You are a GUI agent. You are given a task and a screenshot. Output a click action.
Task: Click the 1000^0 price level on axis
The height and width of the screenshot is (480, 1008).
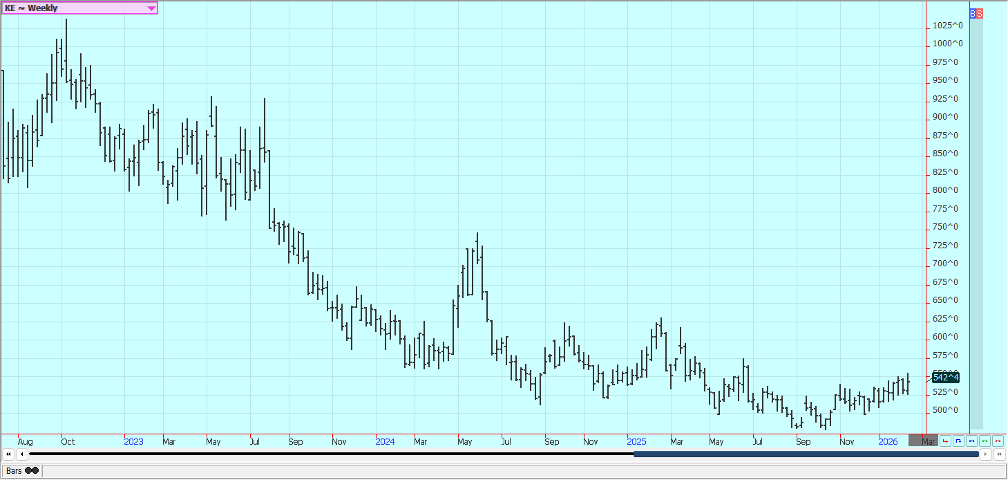(948, 43)
